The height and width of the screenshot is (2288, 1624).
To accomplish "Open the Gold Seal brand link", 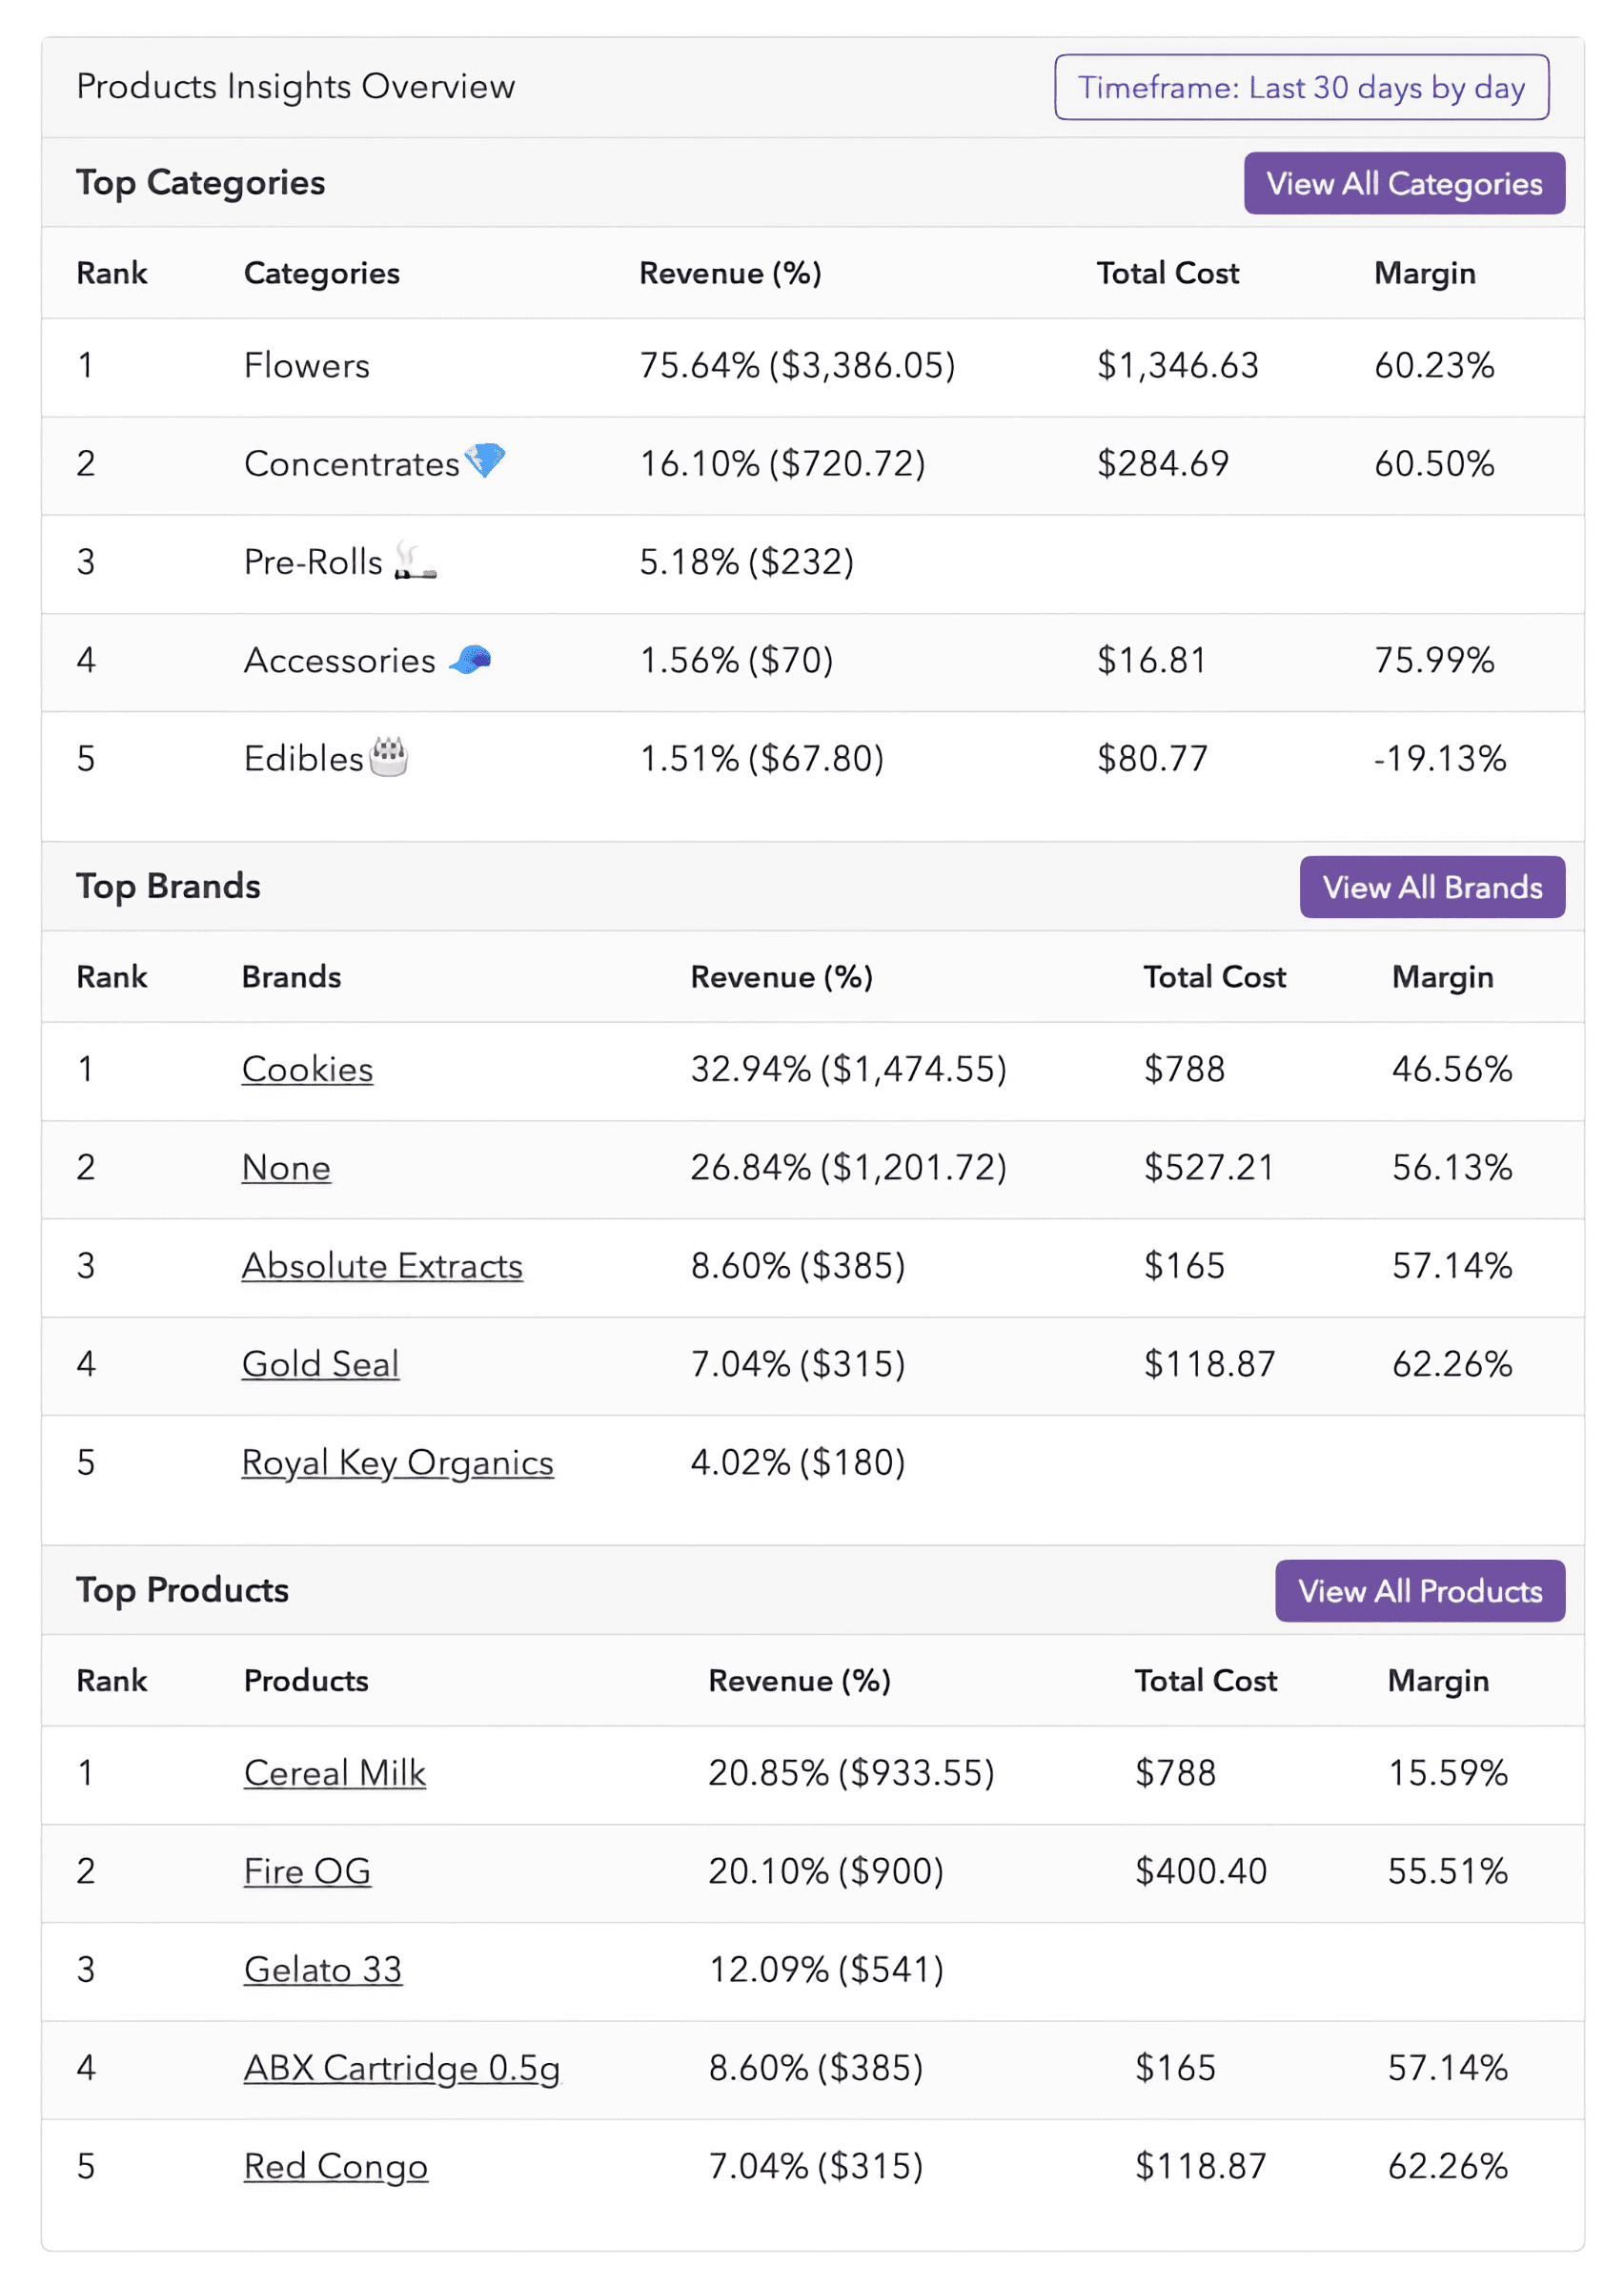I will click(320, 1364).
